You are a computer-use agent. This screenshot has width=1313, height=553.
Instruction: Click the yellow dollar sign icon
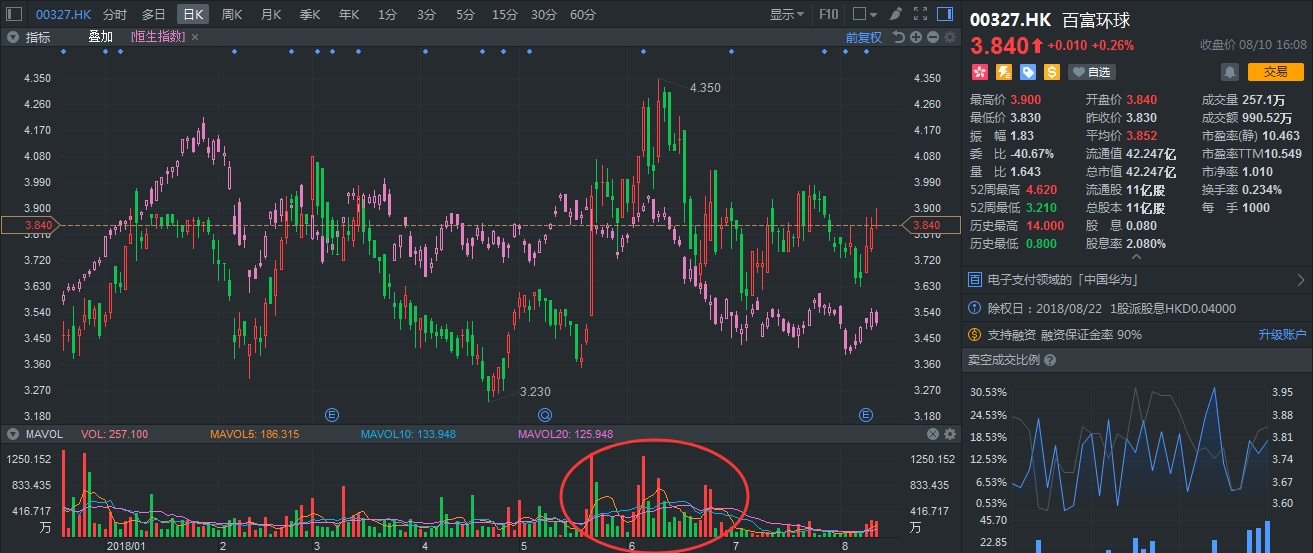click(1052, 72)
